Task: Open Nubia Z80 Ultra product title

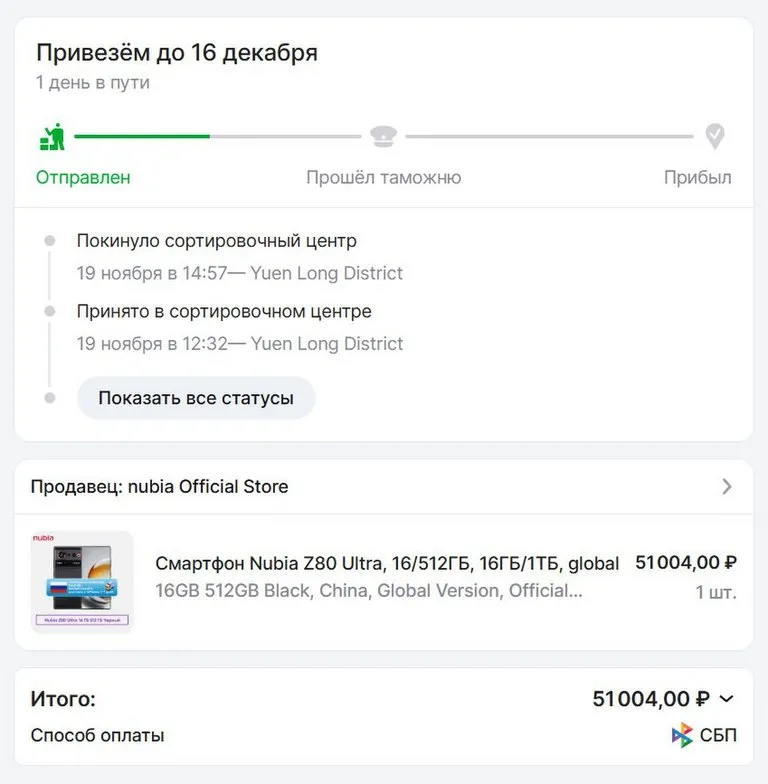Action: [x=387, y=563]
